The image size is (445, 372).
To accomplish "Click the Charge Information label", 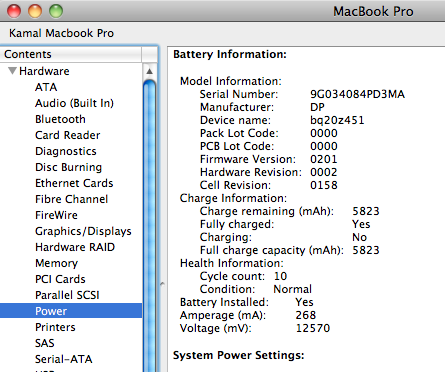I will pyautogui.click(x=233, y=198).
